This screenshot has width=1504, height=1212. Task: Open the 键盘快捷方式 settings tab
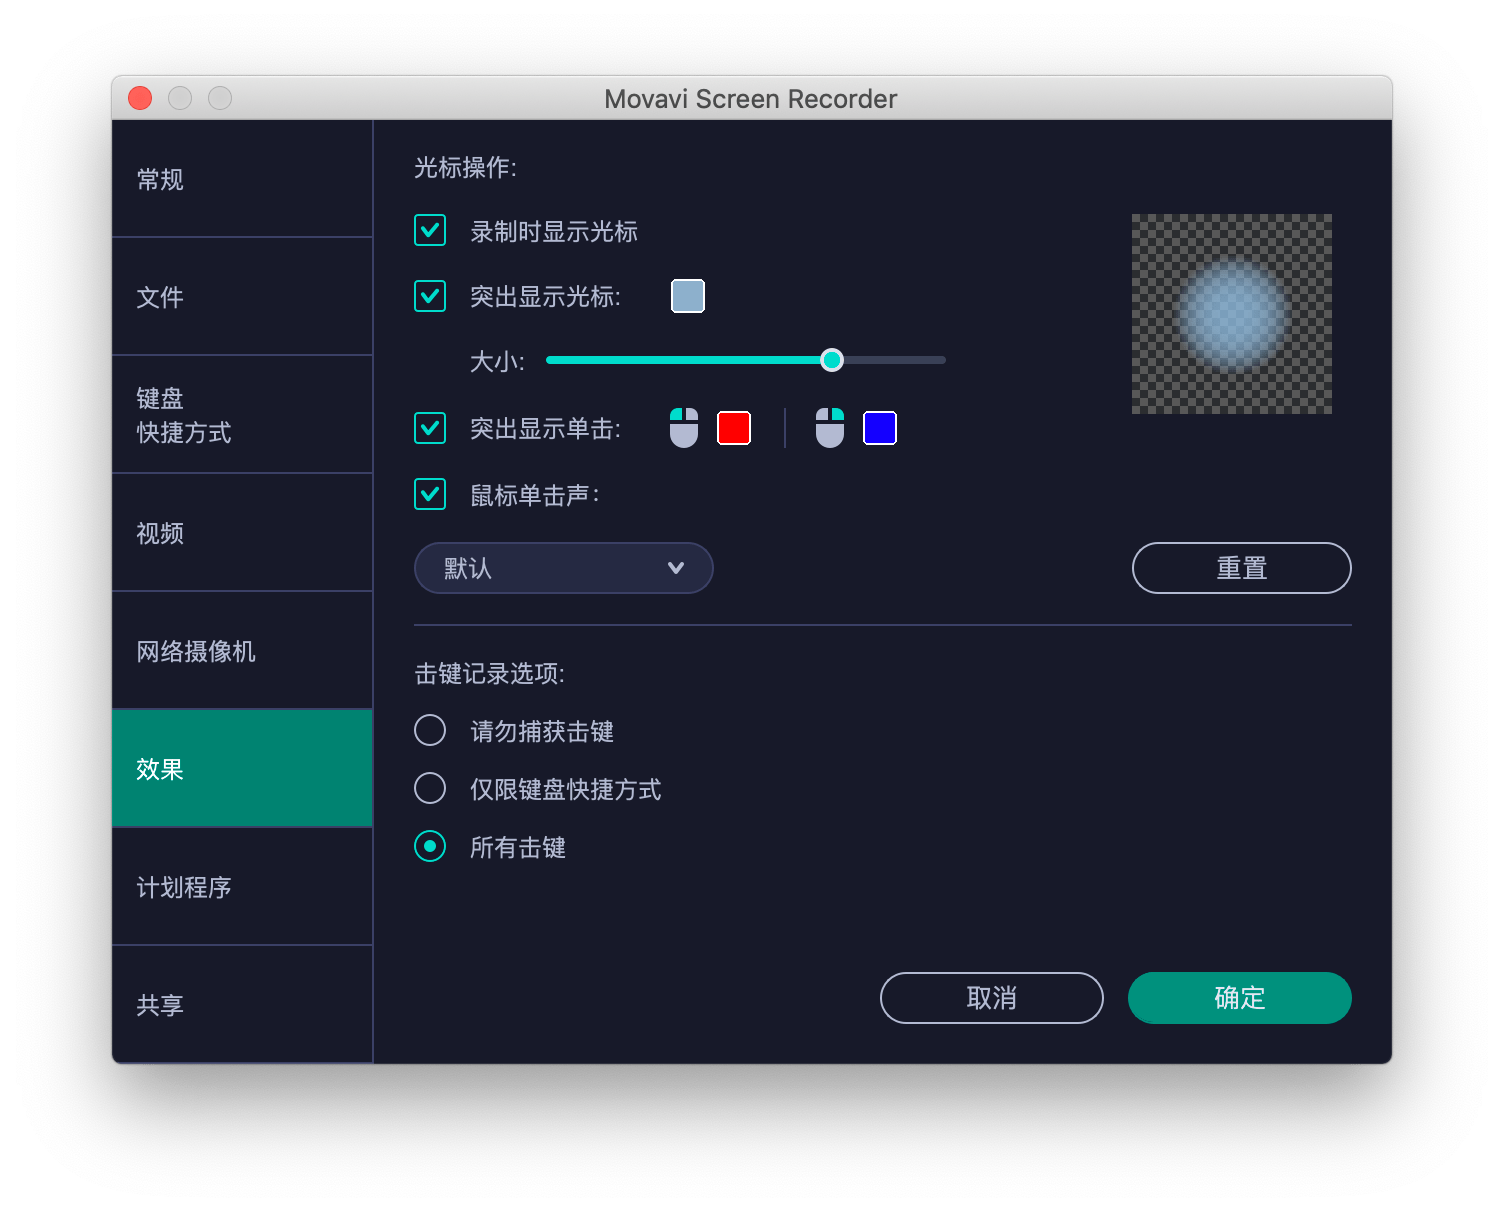(242, 415)
